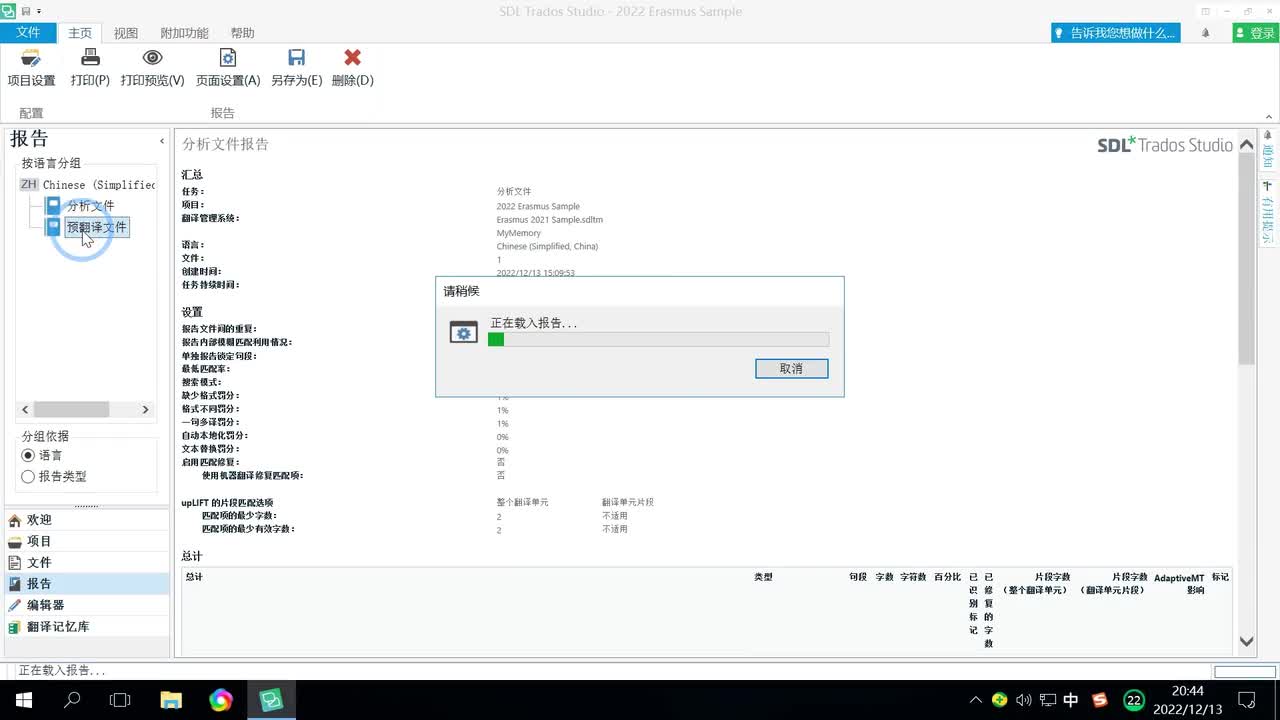Click the notification bell in ribbon header
This screenshot has height=720, width=1280.
[1205, 33]
